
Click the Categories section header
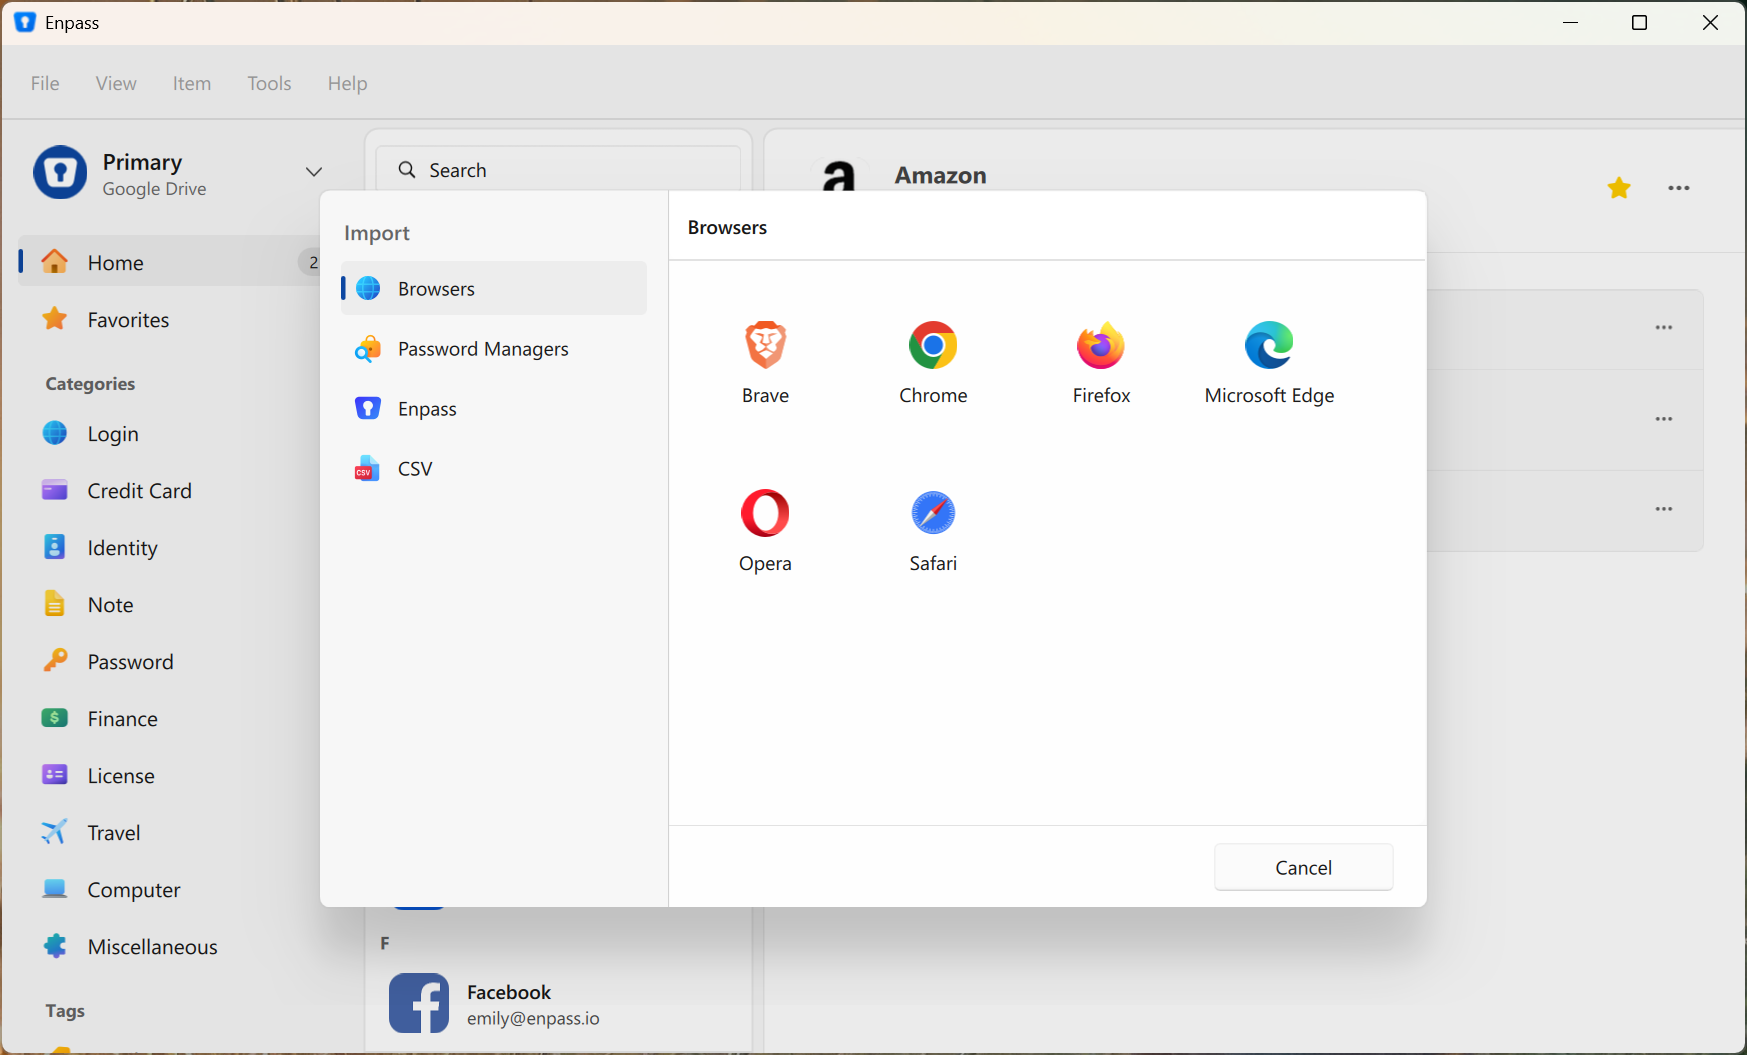click(90, 384)
